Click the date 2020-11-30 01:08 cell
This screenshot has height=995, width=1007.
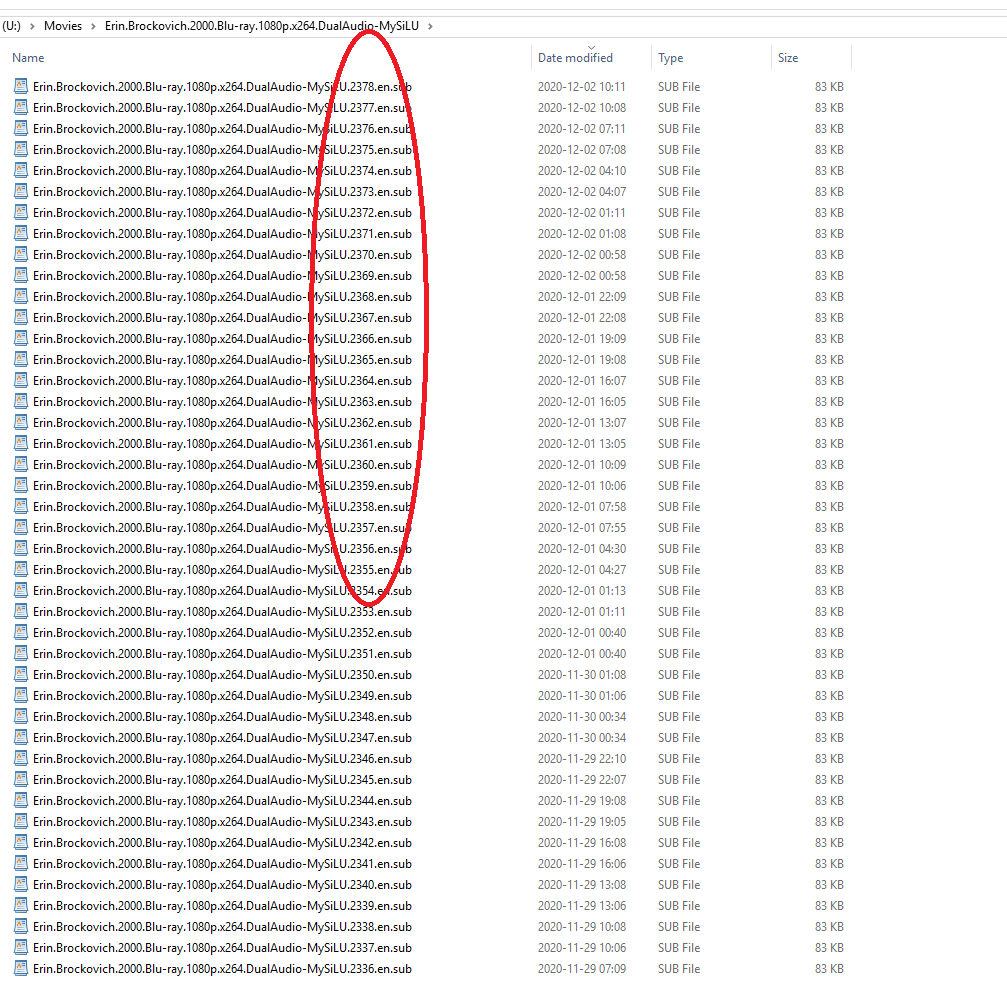coord(582,674)
